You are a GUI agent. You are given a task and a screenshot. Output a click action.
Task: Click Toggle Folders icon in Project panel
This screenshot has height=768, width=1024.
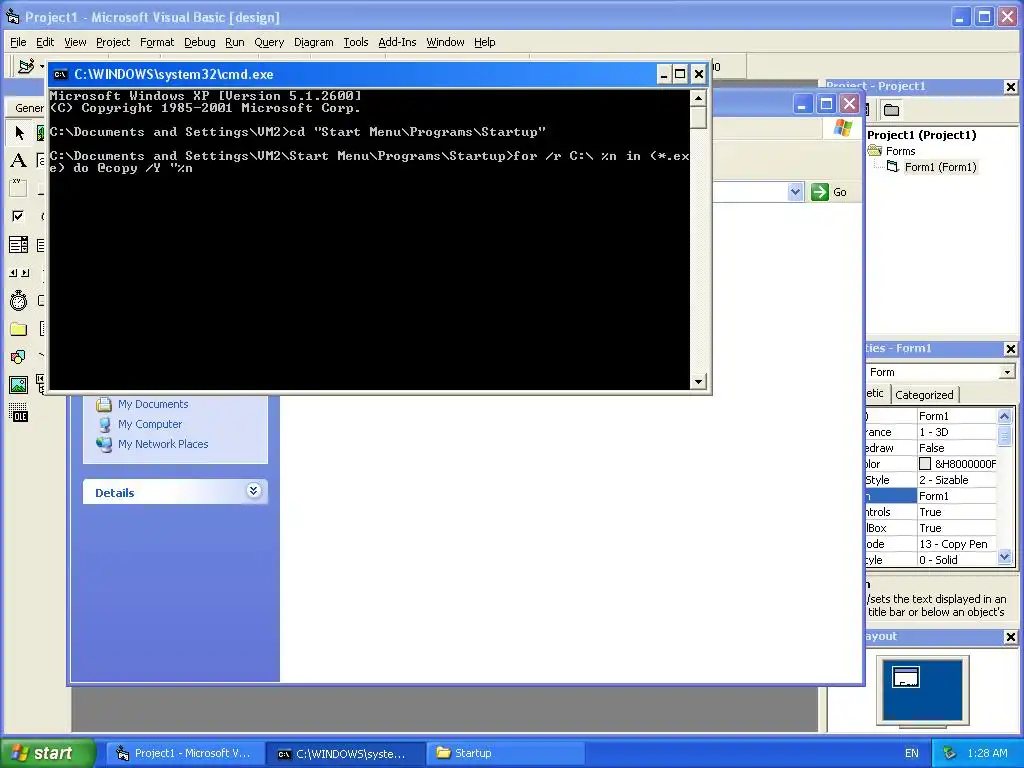[891, 110]
